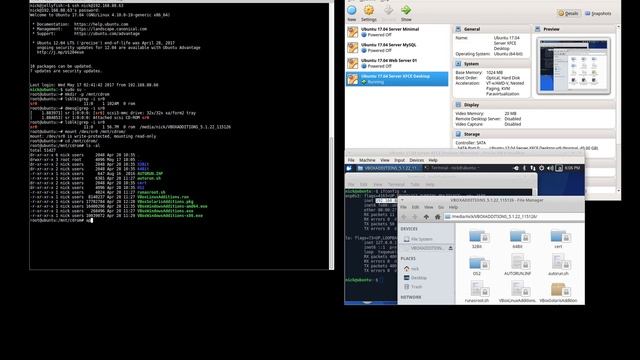Viewport: 640px width, 360px height.
Task: Click VirtualBox details pane vertical scrollbar
Action: coord(618,109)
